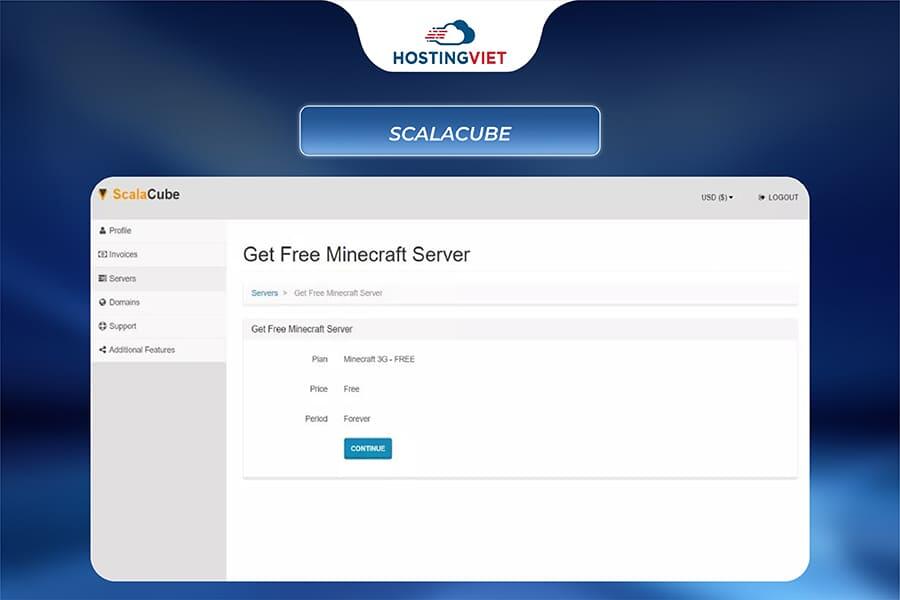The height and width of the screenshot is (600, 900).
Task: Click the Profile user icon in sidebar
Action: (102, 231)
